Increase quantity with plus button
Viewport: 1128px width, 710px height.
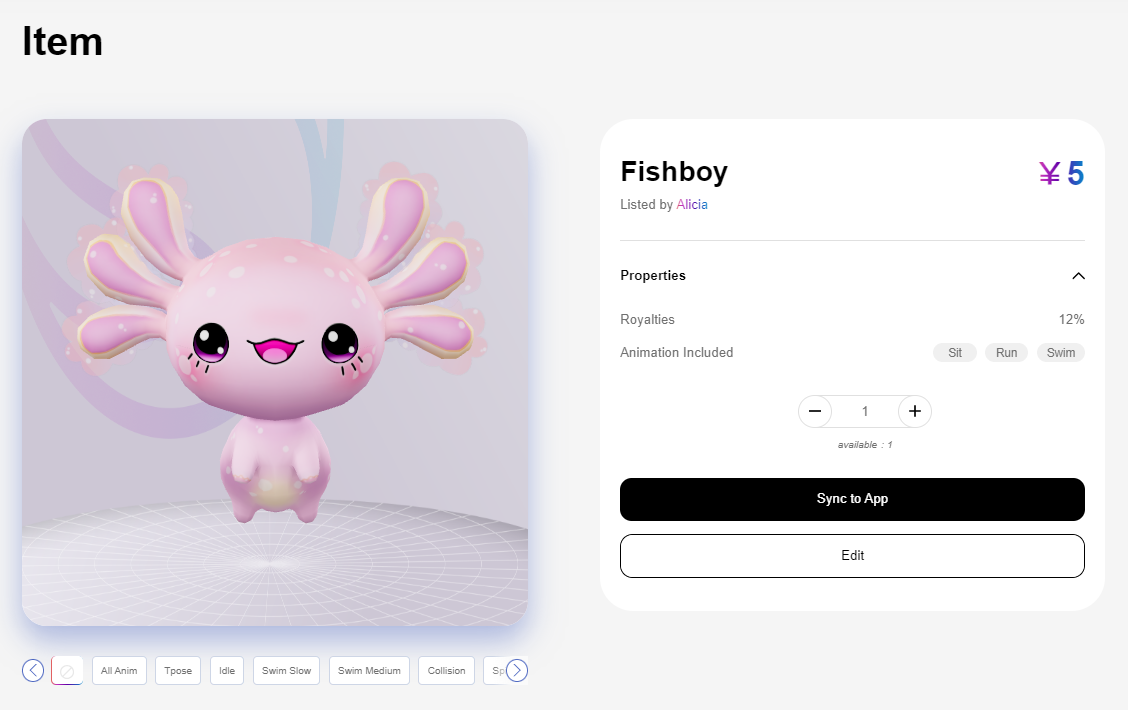pos(914,411)
